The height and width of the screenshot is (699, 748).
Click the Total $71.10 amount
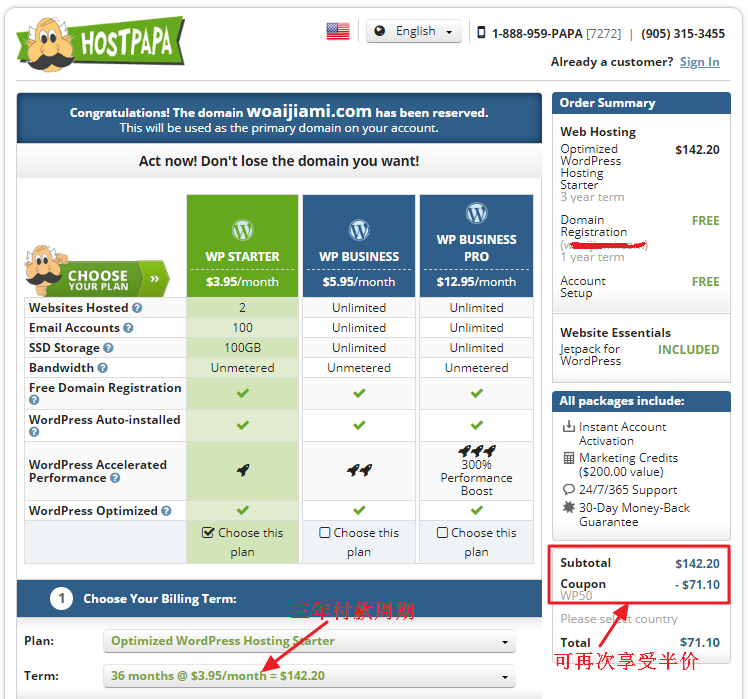click(x=699, y=643)
